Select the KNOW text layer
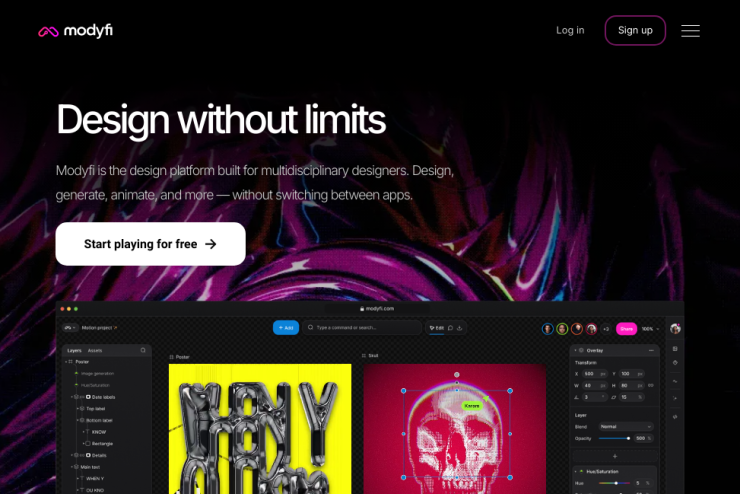The width and height of the screenshot is (740, 494). click(99, 432)
